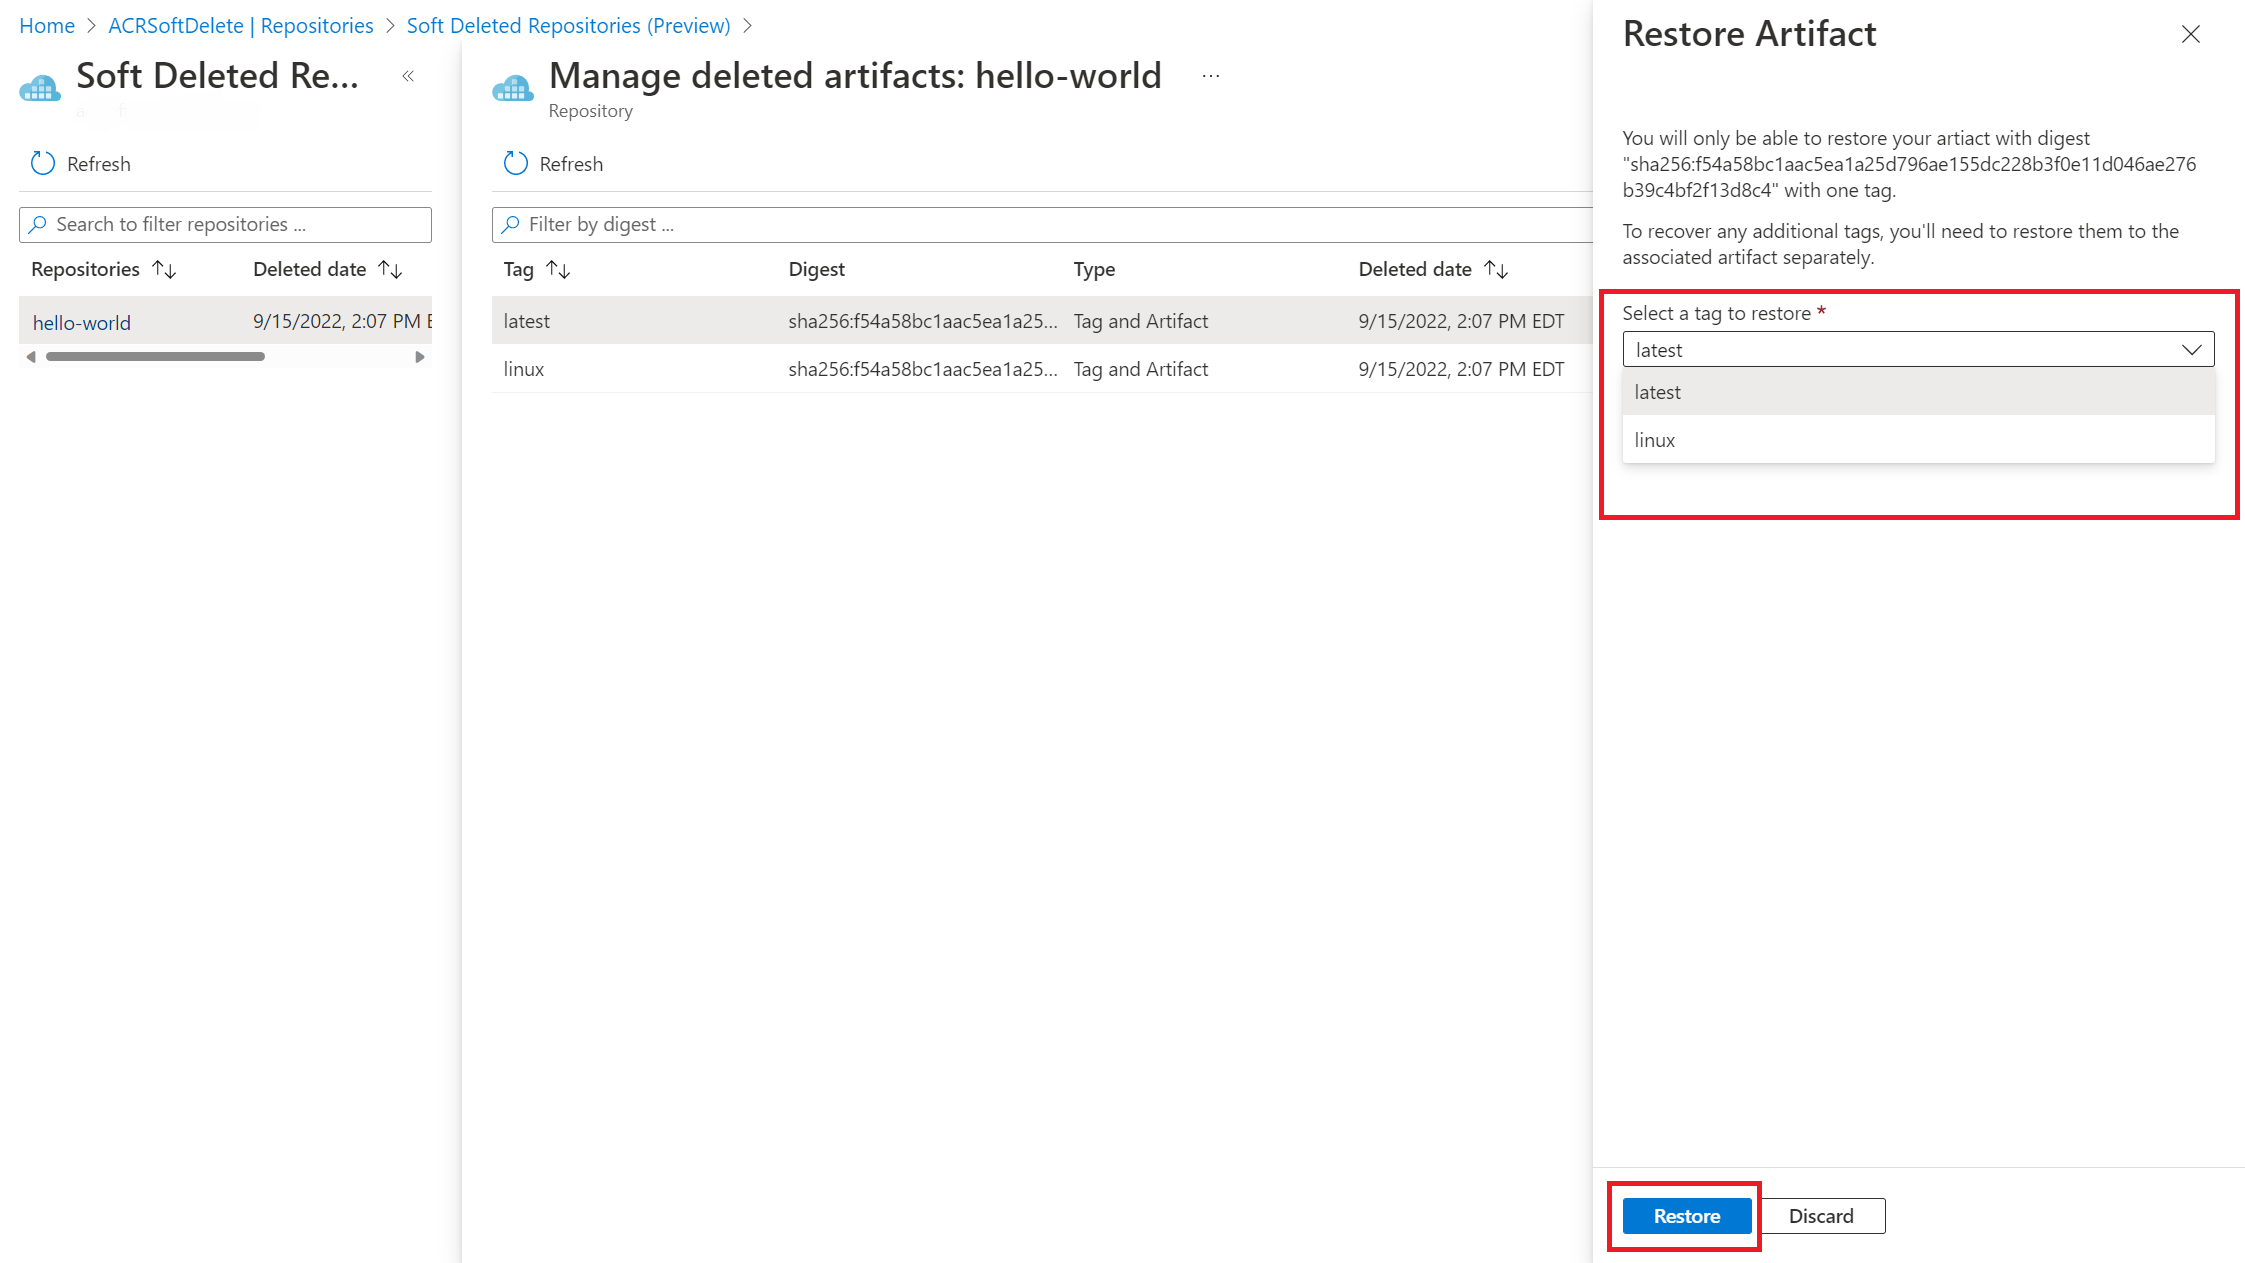Click Soft Deleted Repositories breadcrumb tab
2245x1263 pixels.
pyautogui.click(x=572, y=25)
